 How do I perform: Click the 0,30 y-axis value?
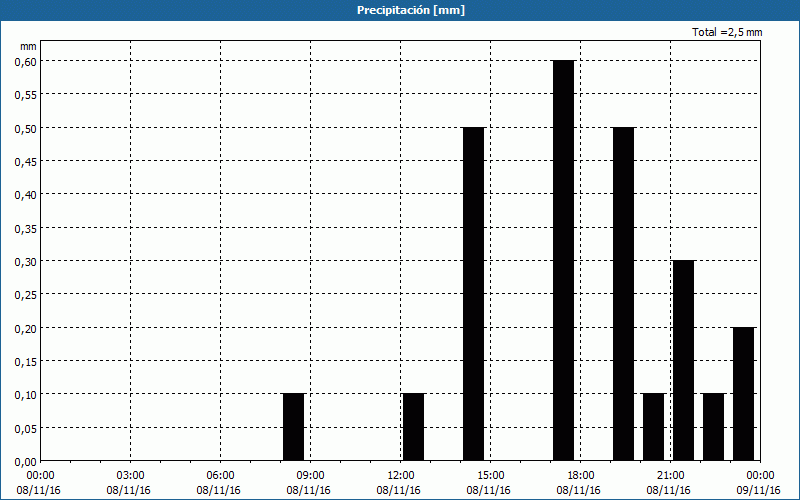(x=26, y=261)
